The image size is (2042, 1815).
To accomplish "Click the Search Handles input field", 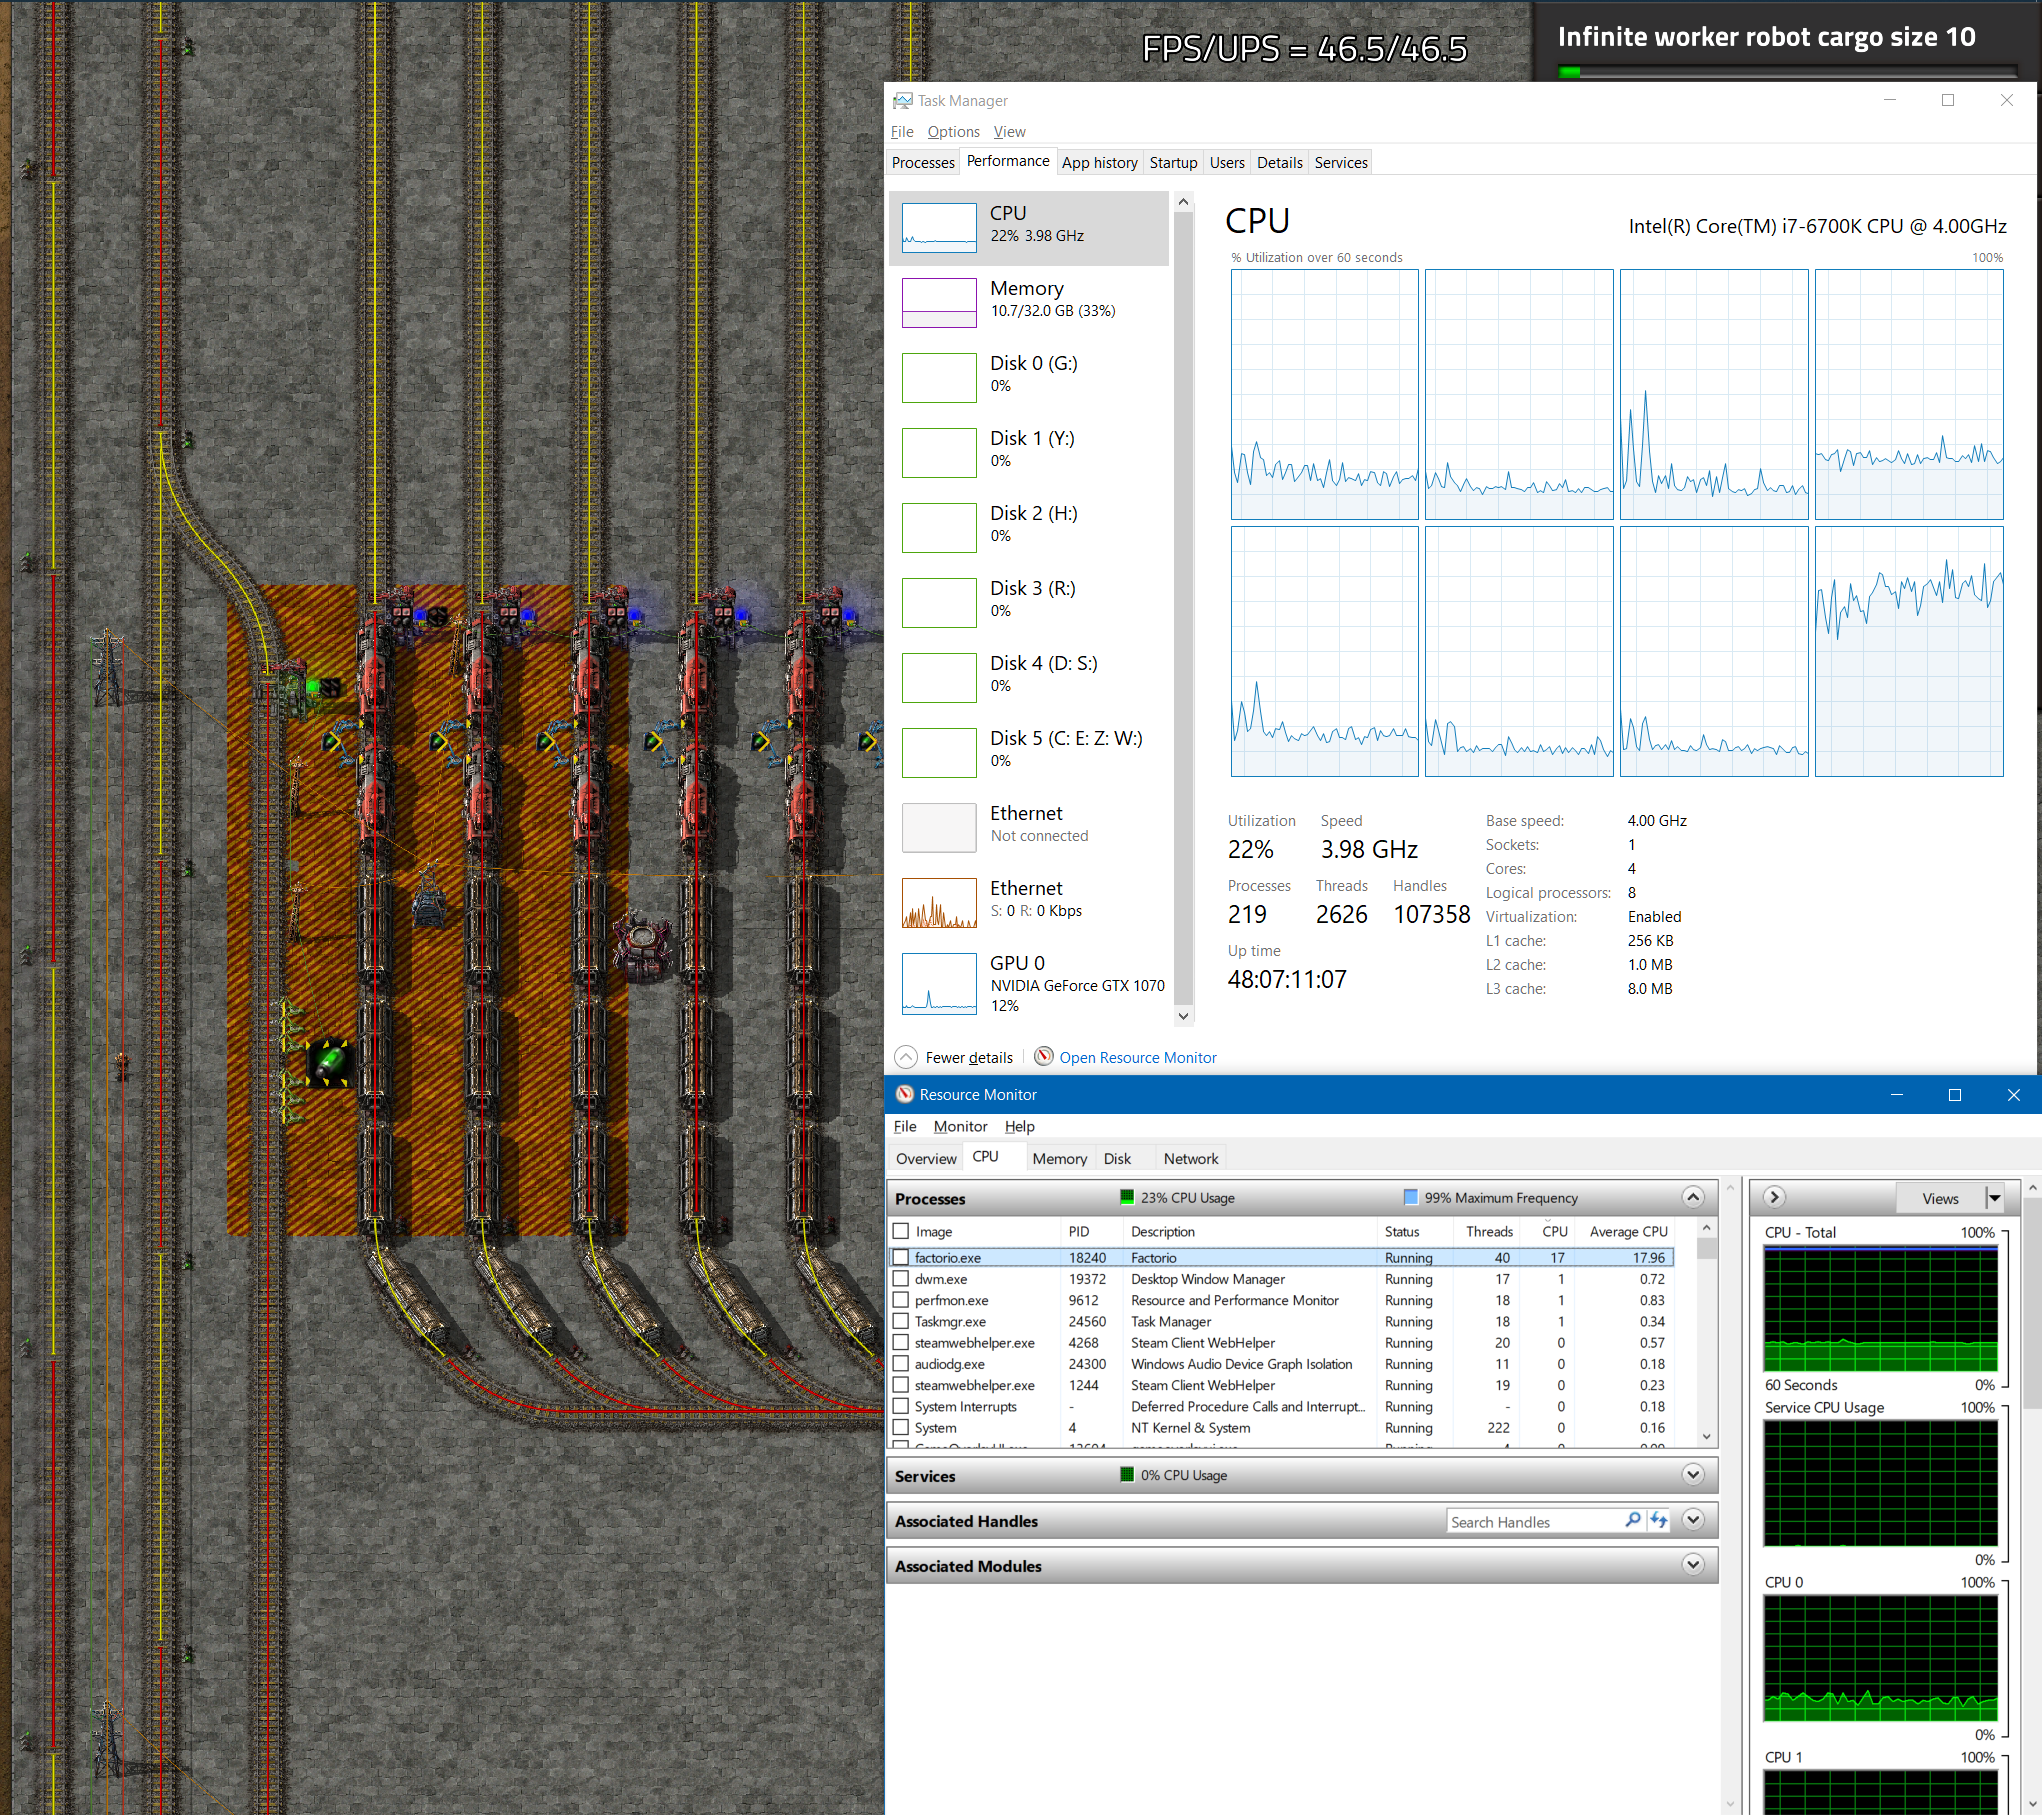I will (1533, 1521).
